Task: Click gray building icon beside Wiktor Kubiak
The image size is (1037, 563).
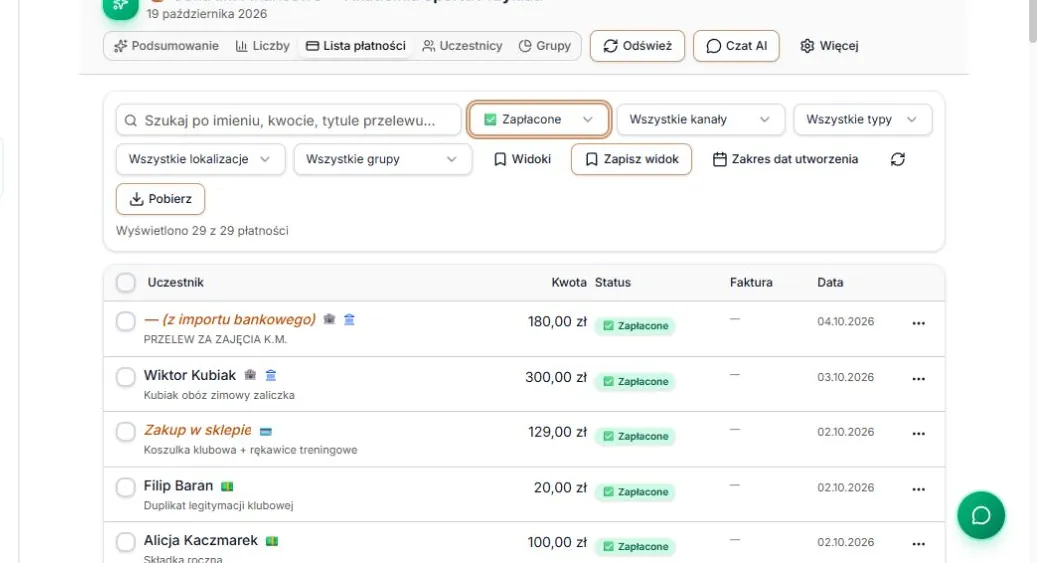Action: click(x=250, y=375)
